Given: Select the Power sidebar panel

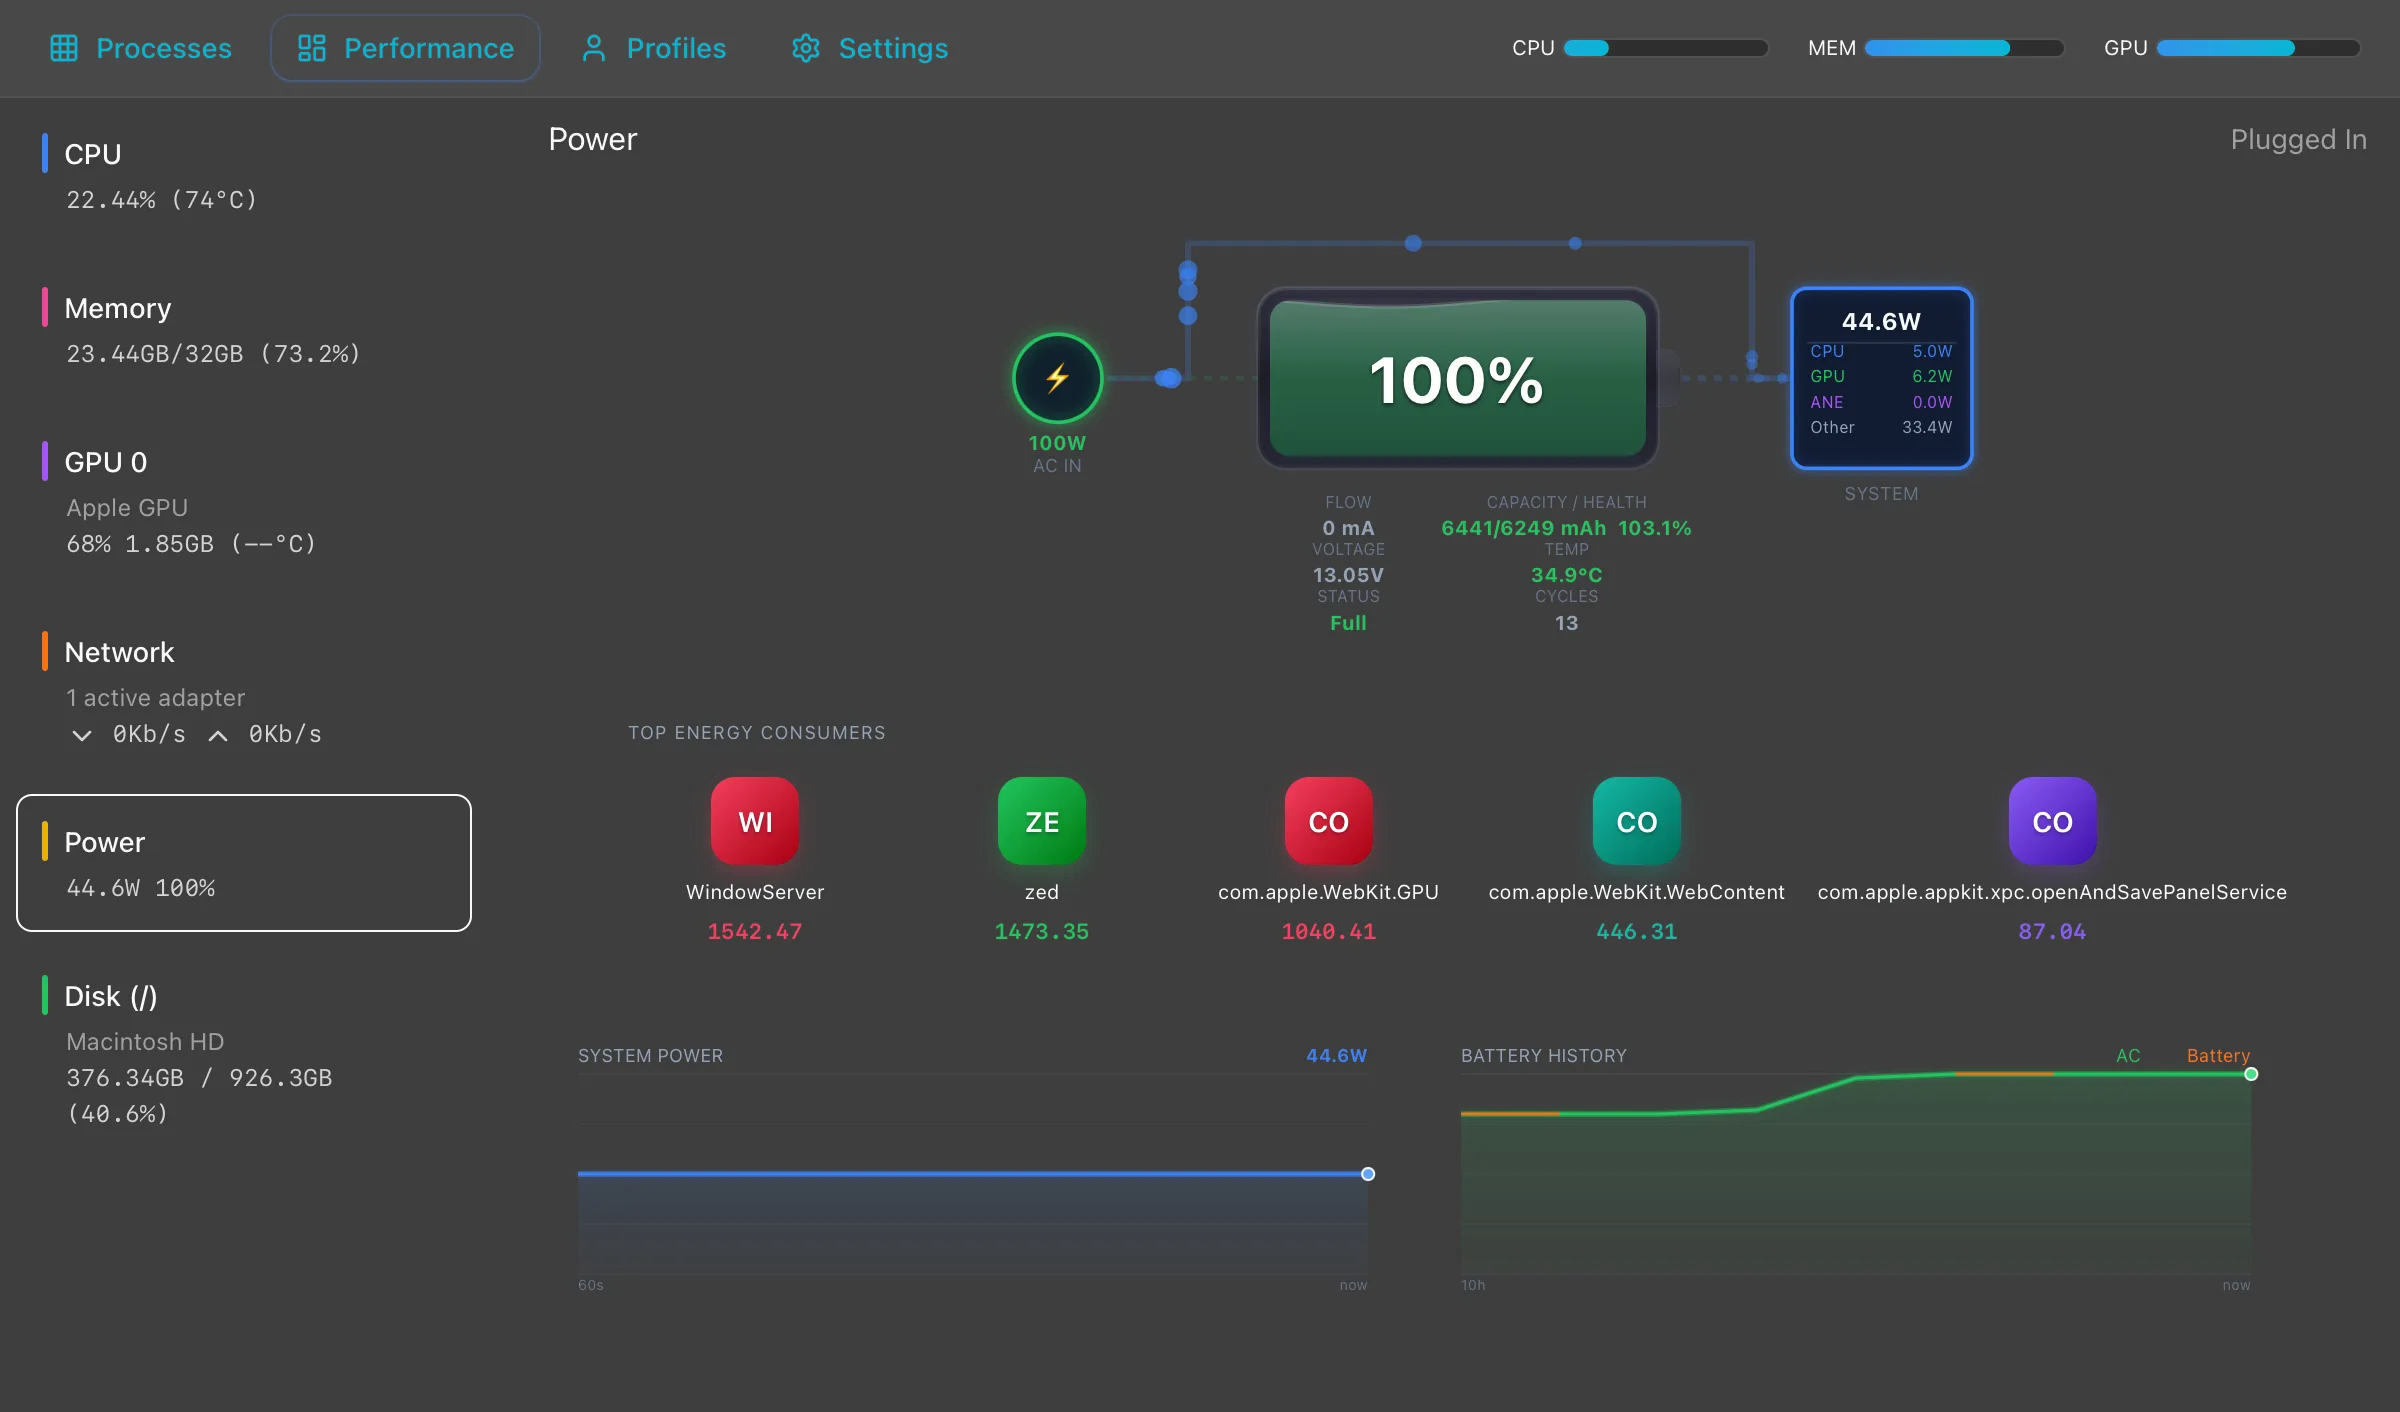Looking at the screenshot, I should coord(243,862).
